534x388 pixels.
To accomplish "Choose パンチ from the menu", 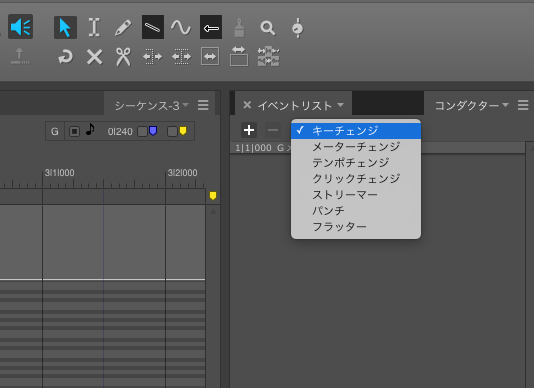I will pyautogui.click(x=356, y=211).
